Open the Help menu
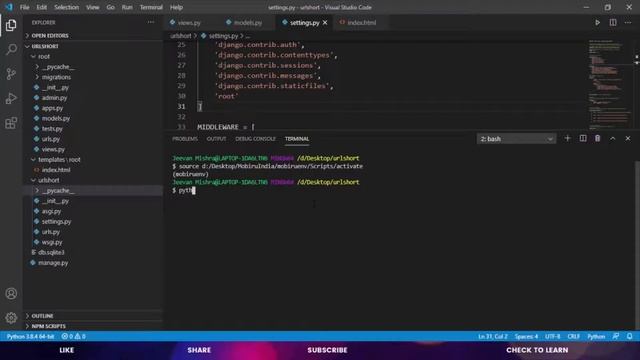This screenshot has height=360, width=640. pos(176,7)
